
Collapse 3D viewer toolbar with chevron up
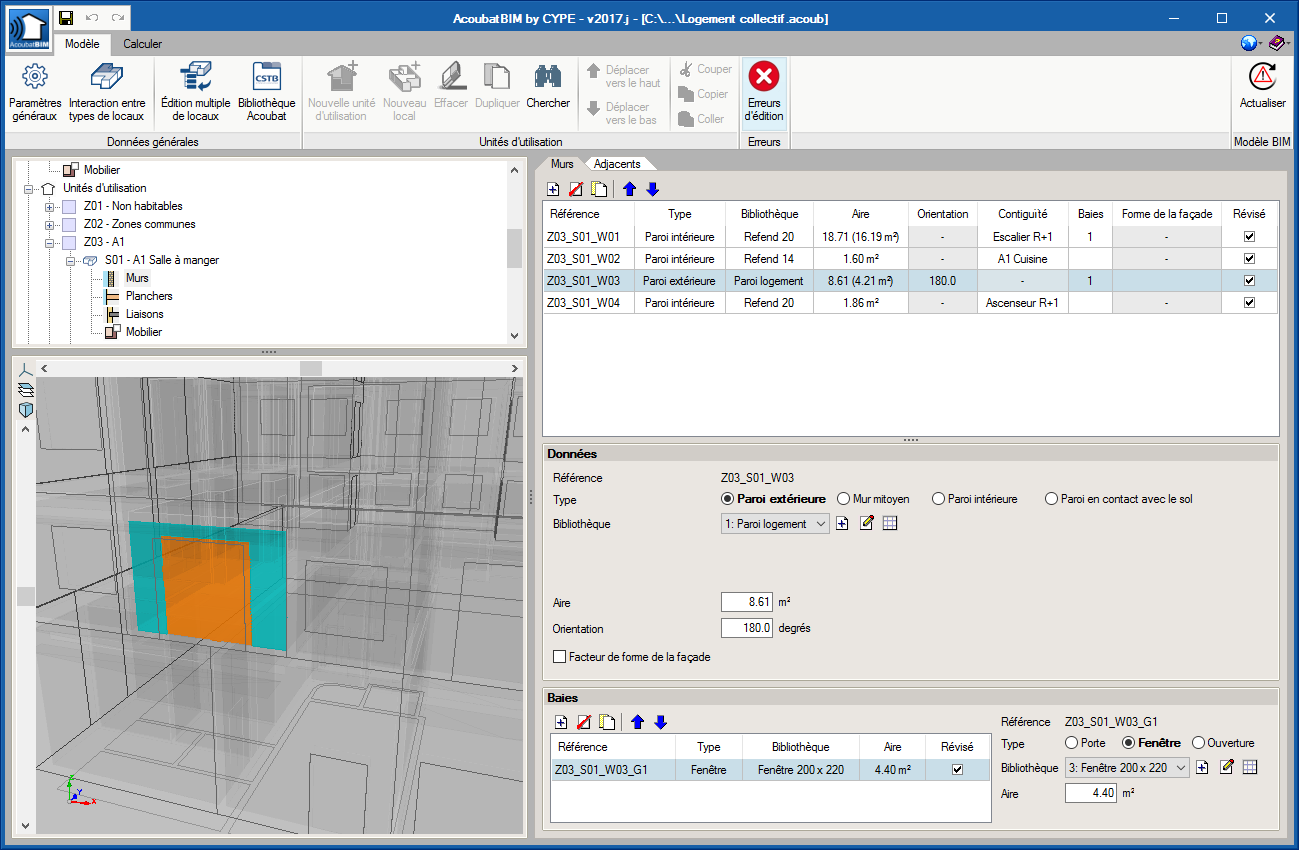pyautogui.click(x=26, y=429)
